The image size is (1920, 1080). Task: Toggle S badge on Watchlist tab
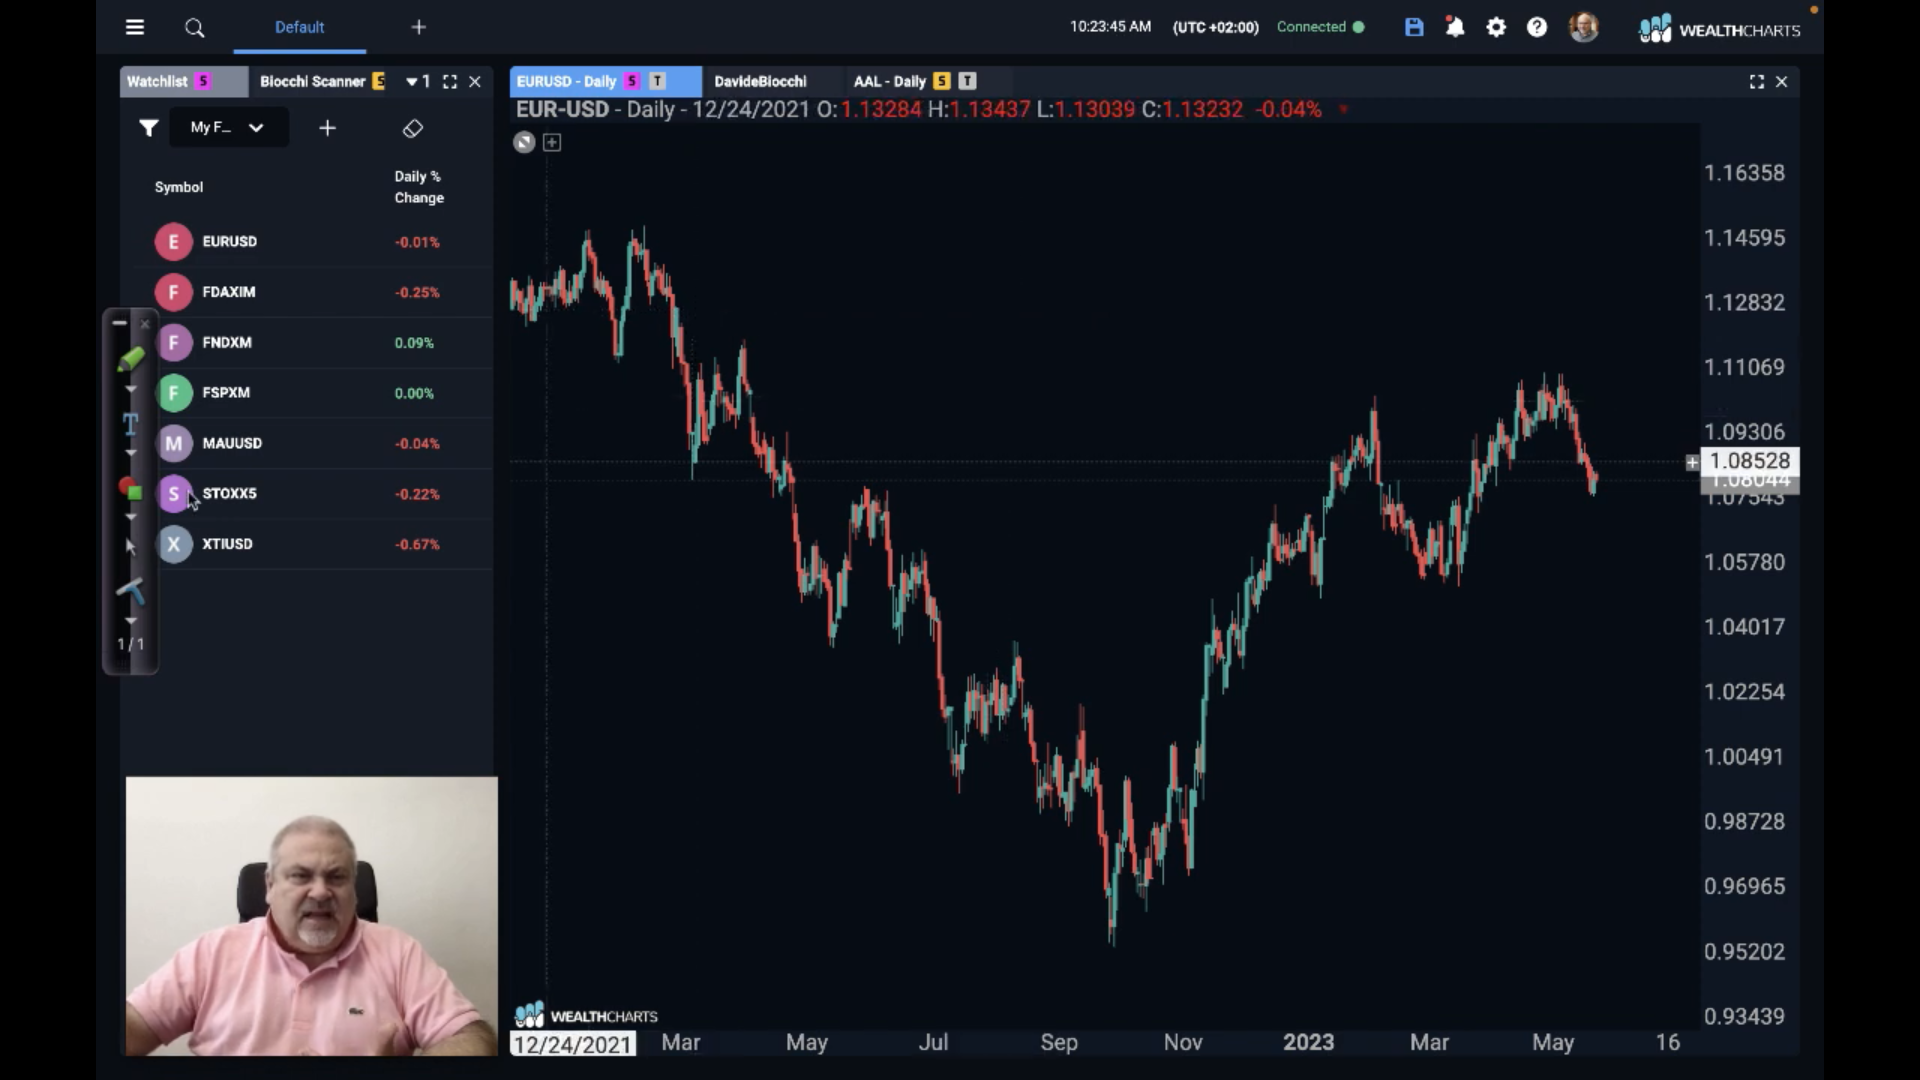click(x=203, y=81)
